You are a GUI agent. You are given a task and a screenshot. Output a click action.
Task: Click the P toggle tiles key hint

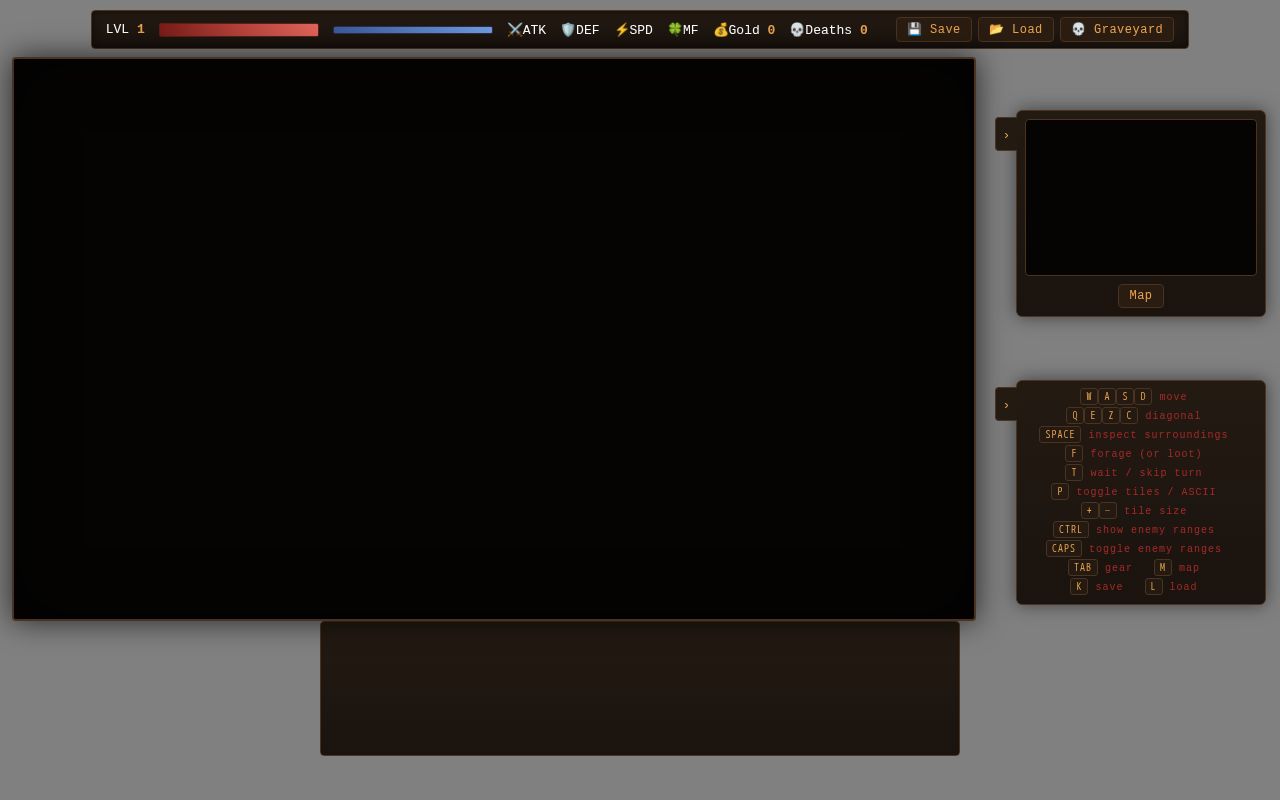pyautogui.click(x=1060, y=492)
